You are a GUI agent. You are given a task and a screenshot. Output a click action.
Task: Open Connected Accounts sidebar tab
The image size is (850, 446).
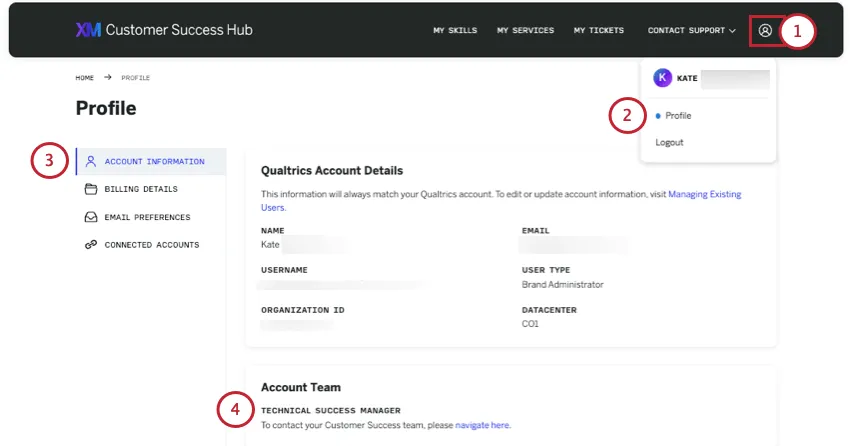point(151,245)
